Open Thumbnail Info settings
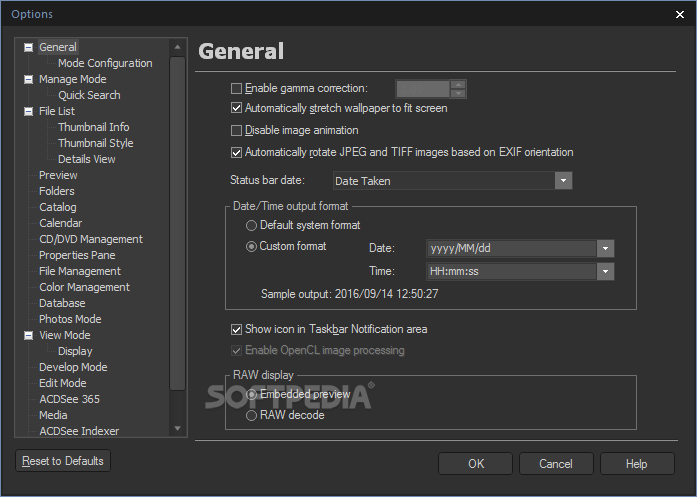 tap(93, 127)
